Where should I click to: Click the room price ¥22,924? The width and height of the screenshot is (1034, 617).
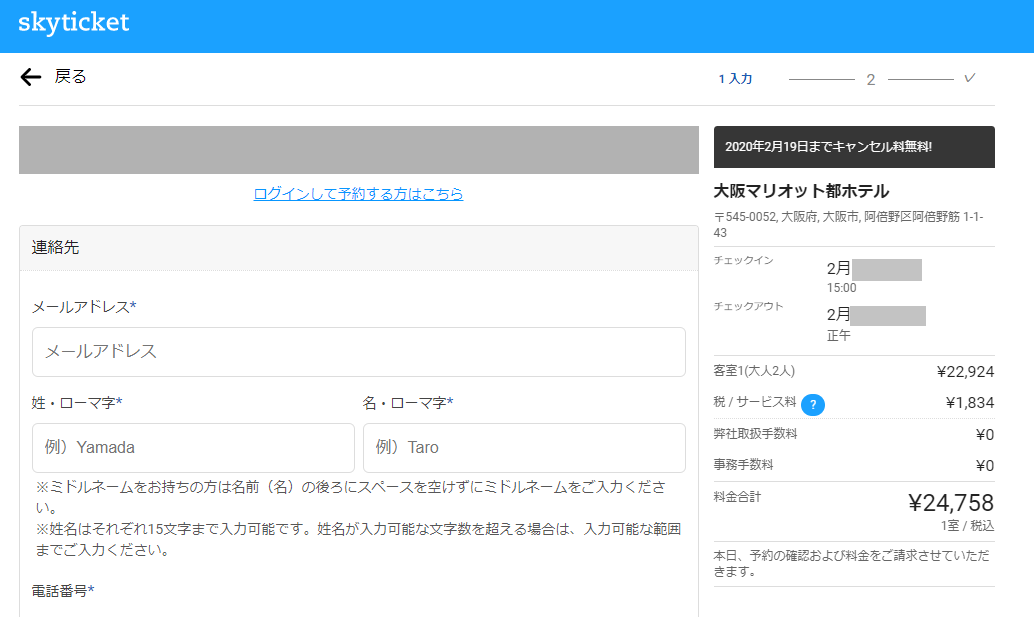pos(965,372)
